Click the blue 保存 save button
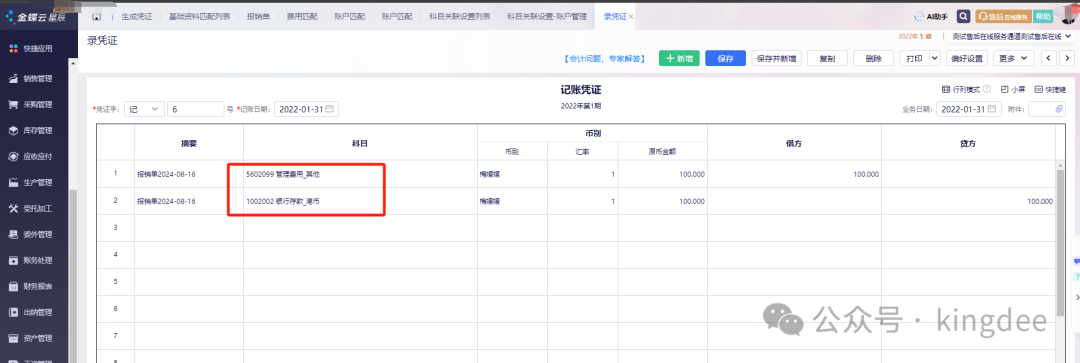 pos(725,59)
